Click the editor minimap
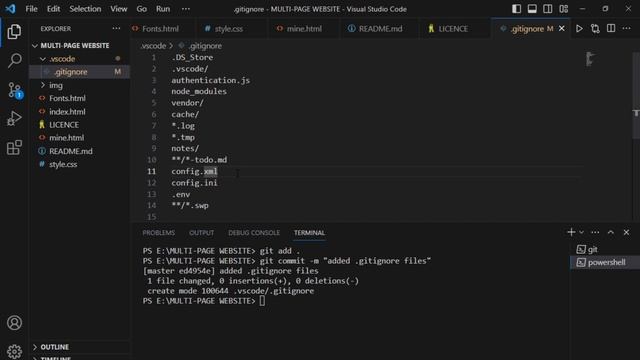 pyautogui.click(x=590, y=59)
